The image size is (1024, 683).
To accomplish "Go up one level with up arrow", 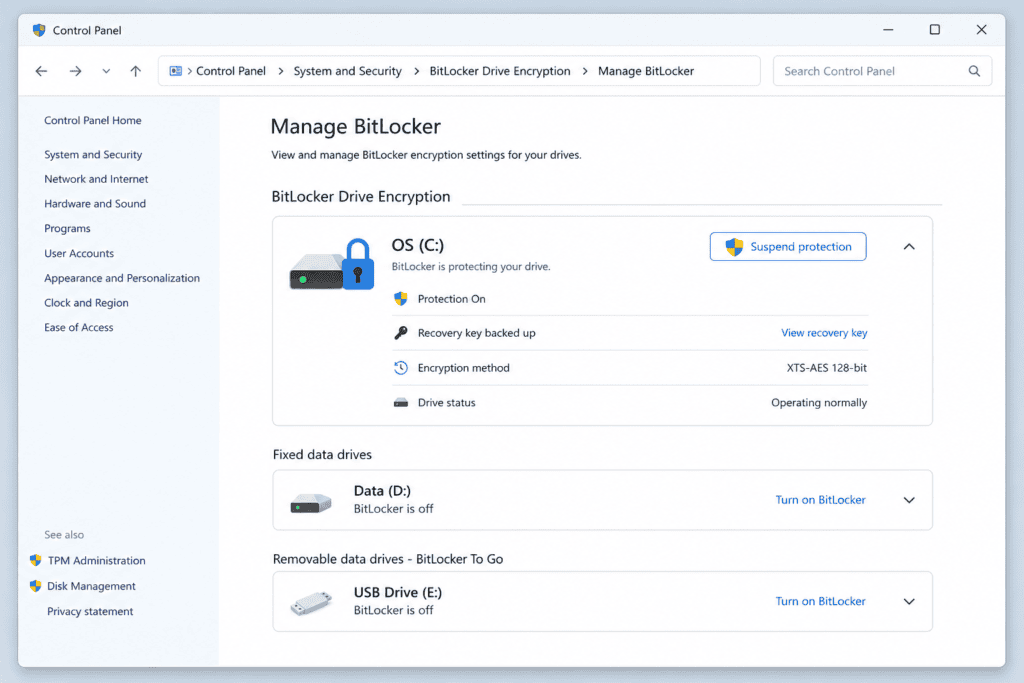I will pyautogui.click(x=135, y=71).
